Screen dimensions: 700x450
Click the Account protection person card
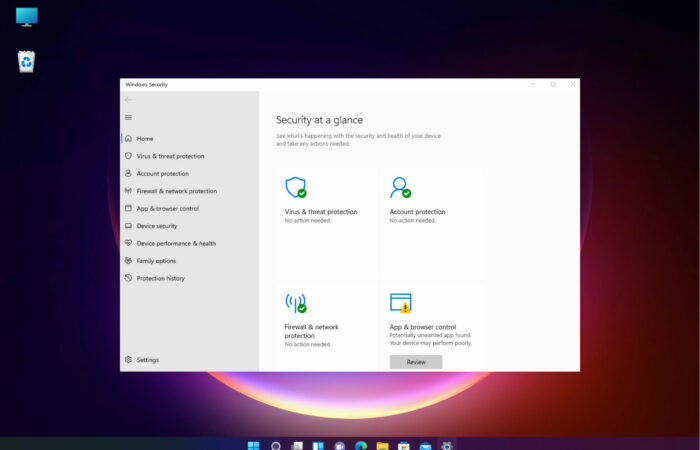point(432,224)
